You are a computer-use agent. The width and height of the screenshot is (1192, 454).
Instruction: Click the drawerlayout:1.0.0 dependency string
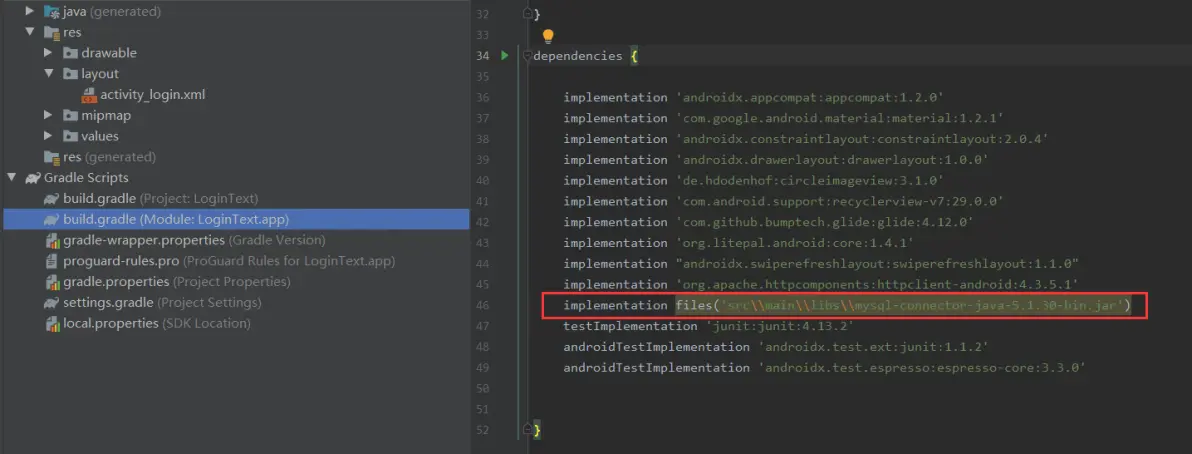point(832,160)
